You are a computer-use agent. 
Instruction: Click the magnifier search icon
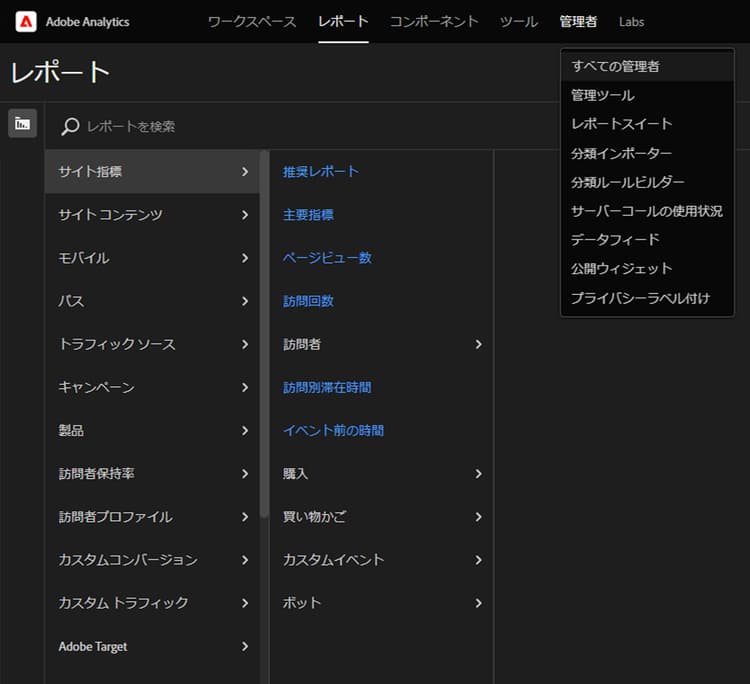tap(70, 126)
